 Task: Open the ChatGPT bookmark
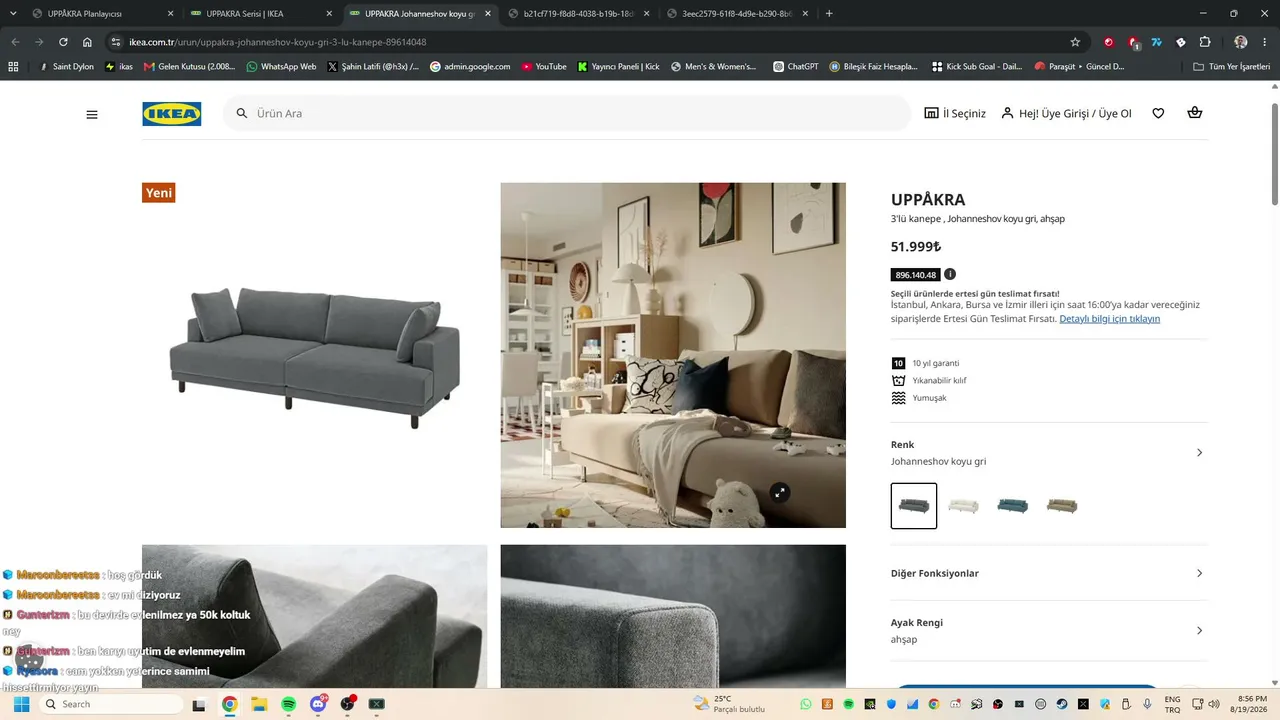(x=795, y=67)
